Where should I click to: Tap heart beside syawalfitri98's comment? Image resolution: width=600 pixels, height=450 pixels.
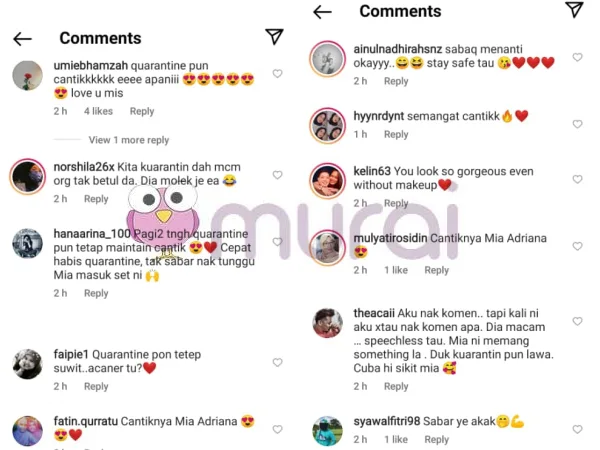pos(577,429)
